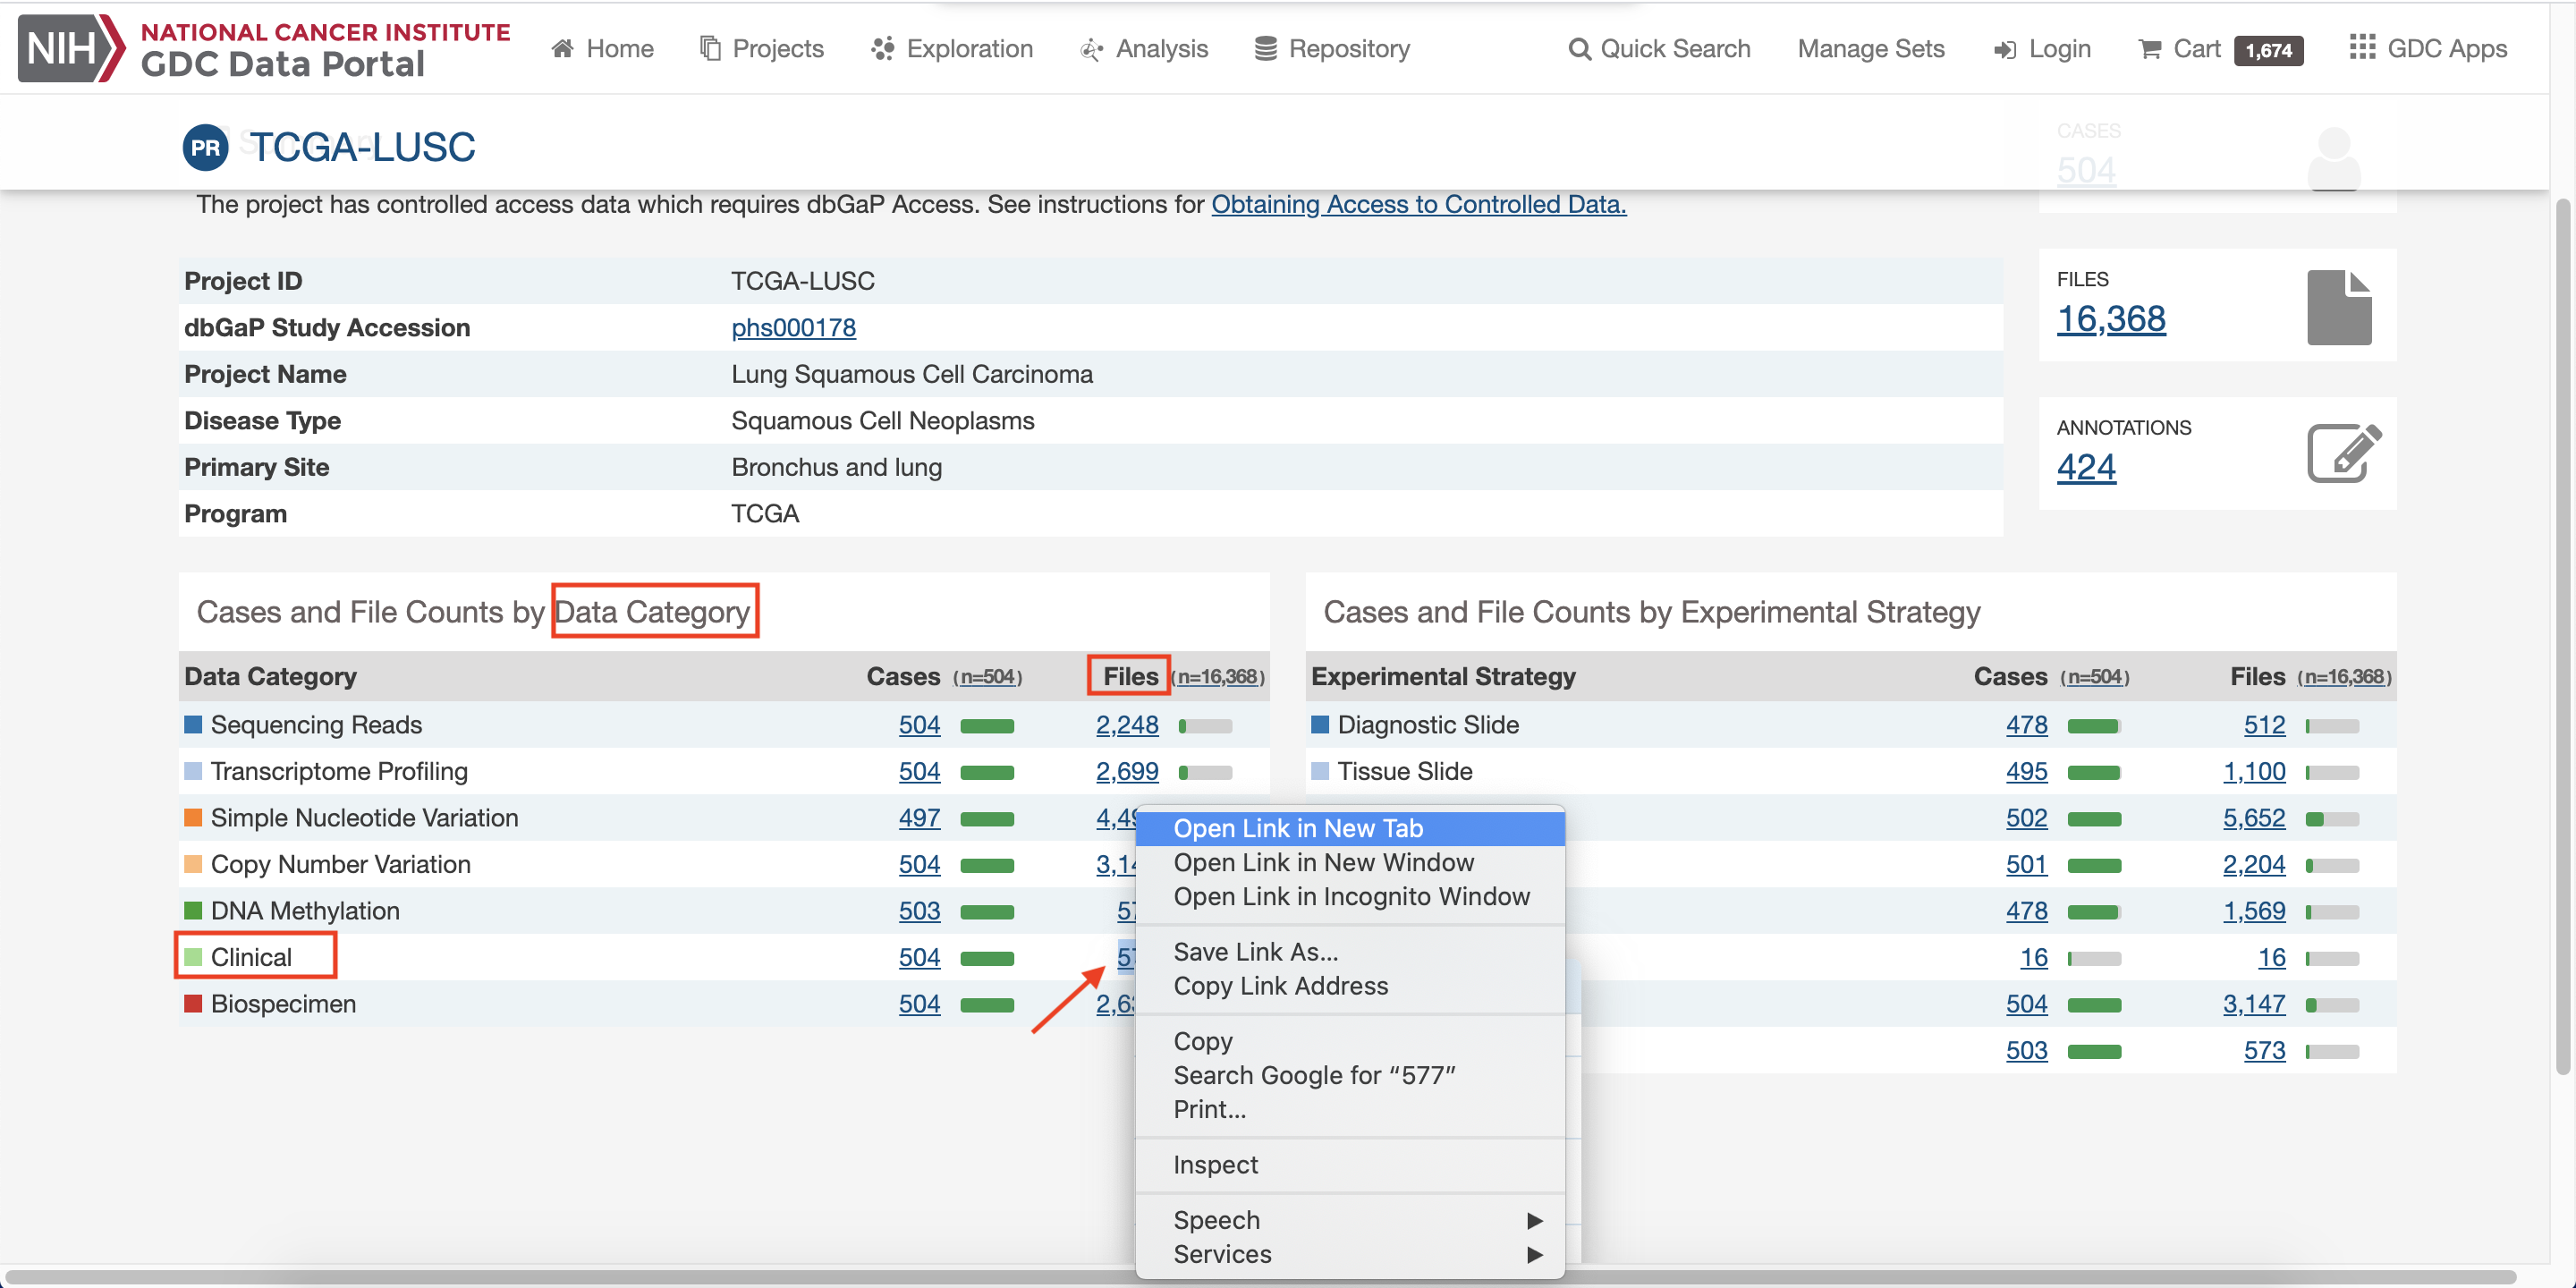2576x1288 pixels.
Task: Open the 573 files link
Action: pos(2264,1050)
